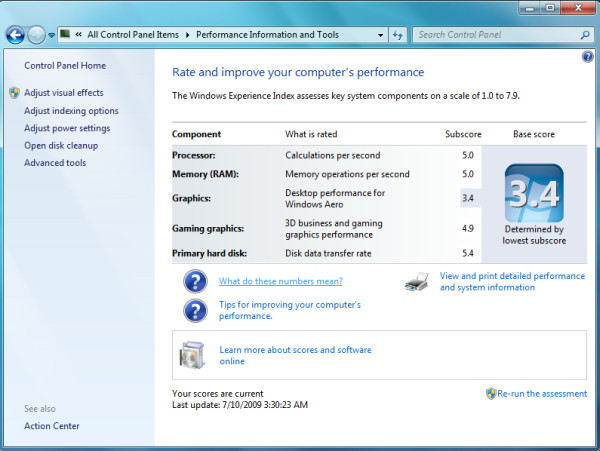The image size is (600, 451).
Task: Click the double chevron in address bar
Action: pos(78,34)
